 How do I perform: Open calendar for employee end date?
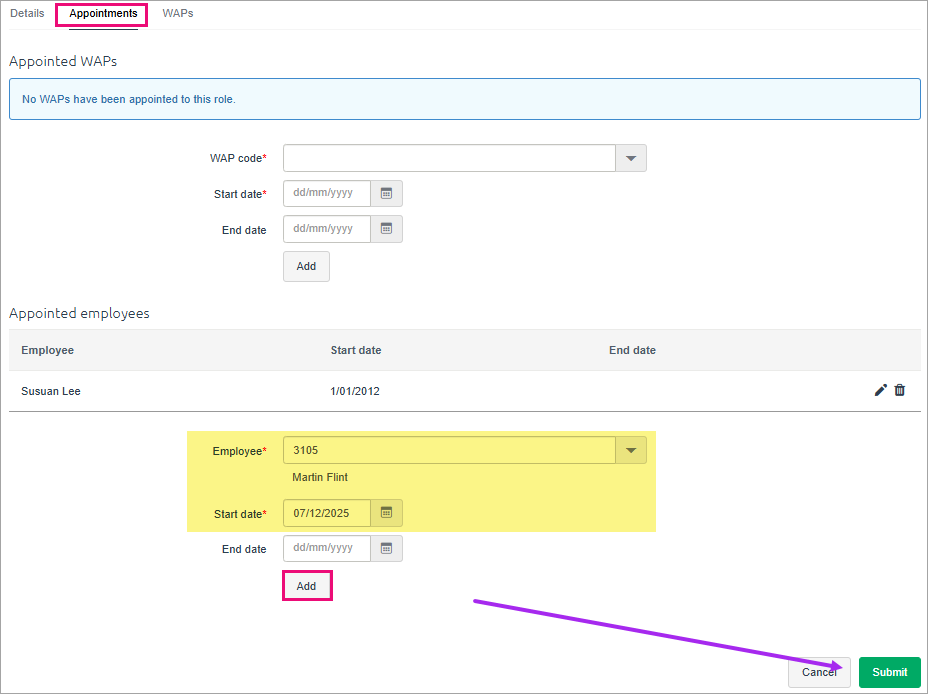(x=386, y=548)
